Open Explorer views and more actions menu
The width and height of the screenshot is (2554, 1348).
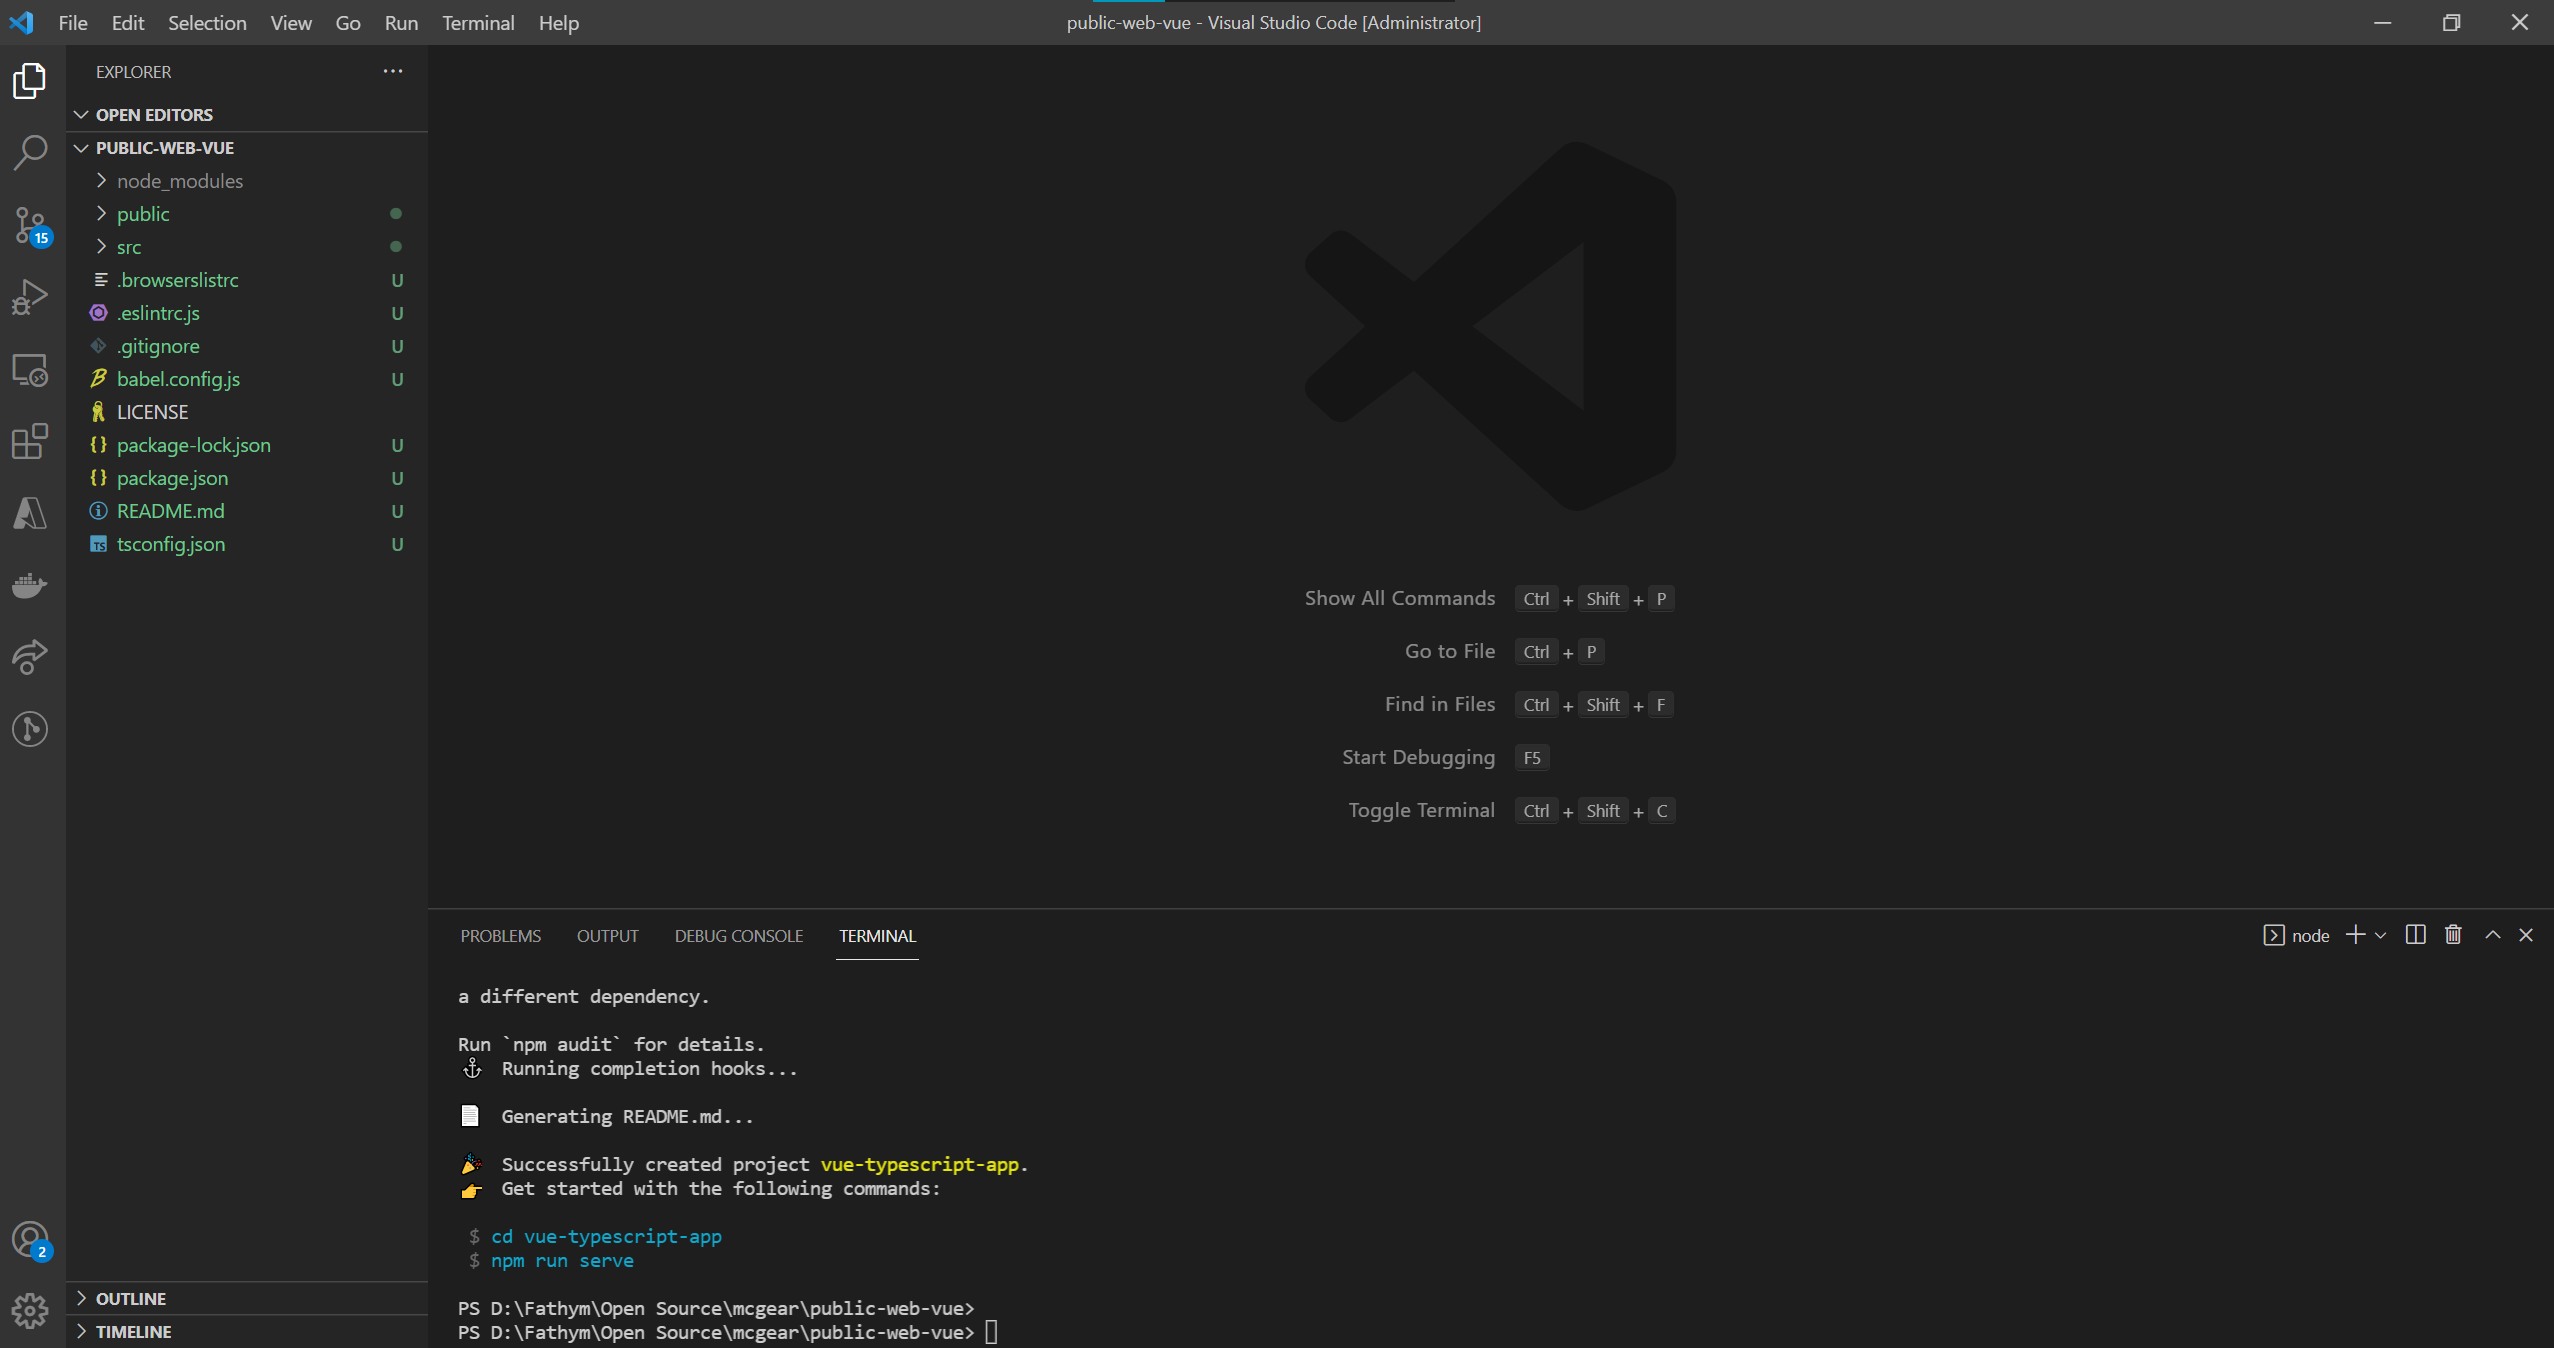pos(393,71)
